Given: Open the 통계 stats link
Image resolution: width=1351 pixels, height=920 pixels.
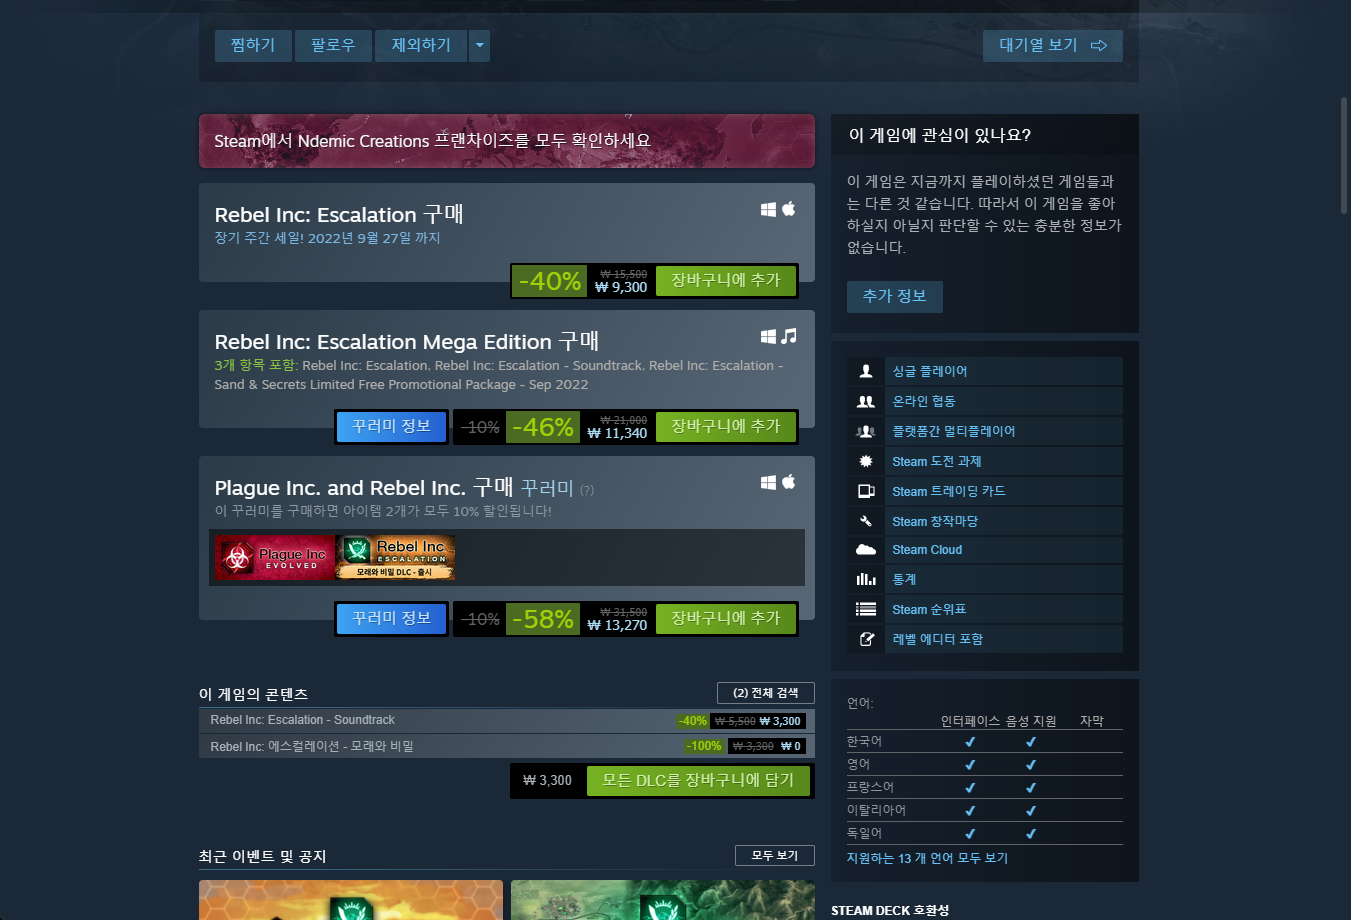Looking at the screenshot, I should point(904,579).
